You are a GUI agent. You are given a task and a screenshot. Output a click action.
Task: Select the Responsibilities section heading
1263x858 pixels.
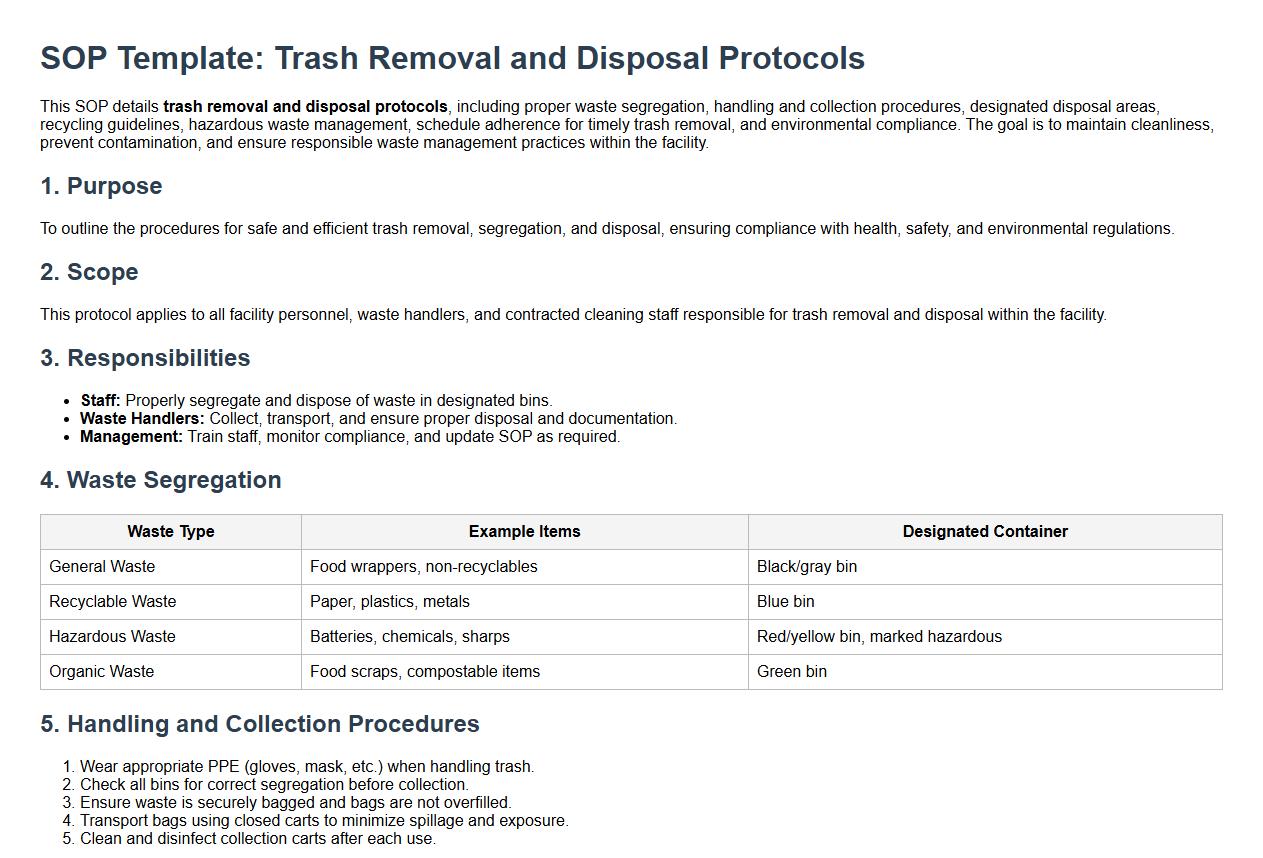pos(145,358)
